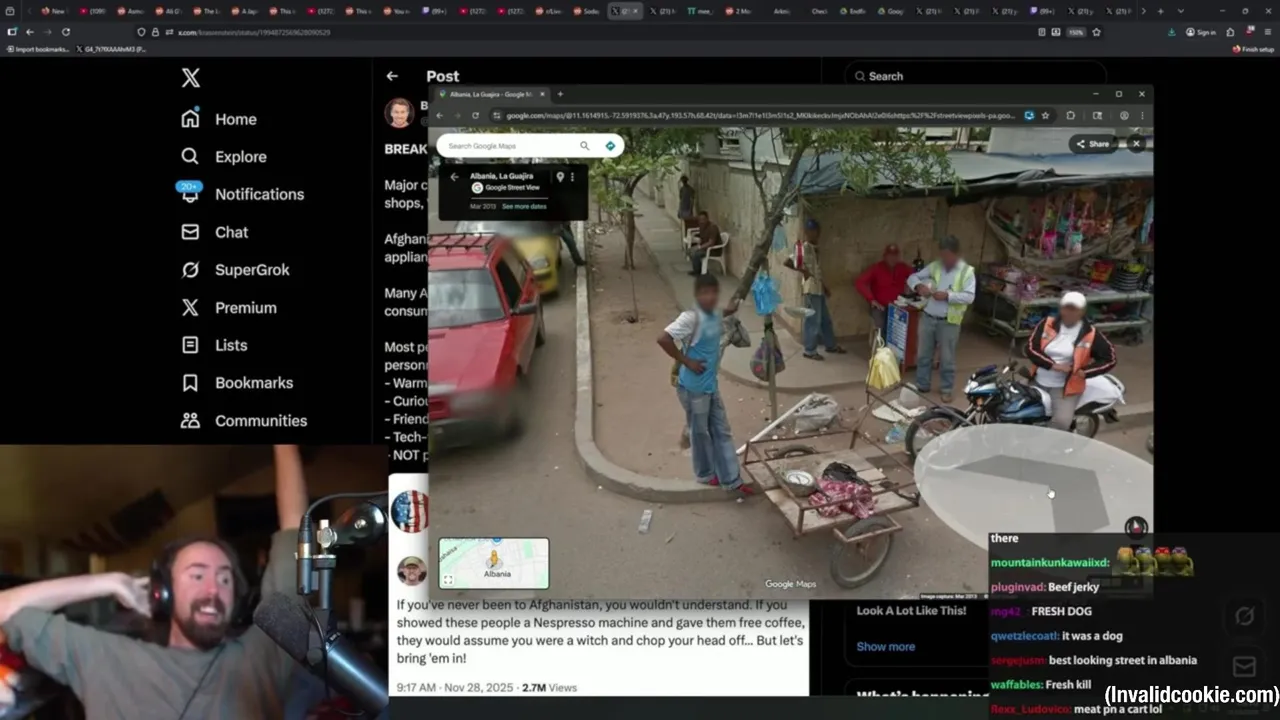1280x720 pixels.
Task: Click the back arrow beside Post heading
Action: 392,76
